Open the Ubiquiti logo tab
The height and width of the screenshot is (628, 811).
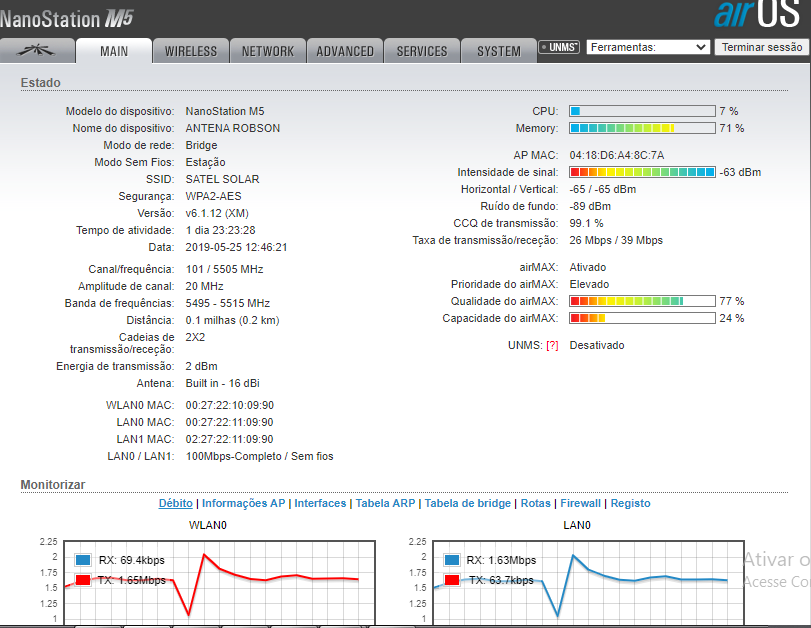(36, 51)
